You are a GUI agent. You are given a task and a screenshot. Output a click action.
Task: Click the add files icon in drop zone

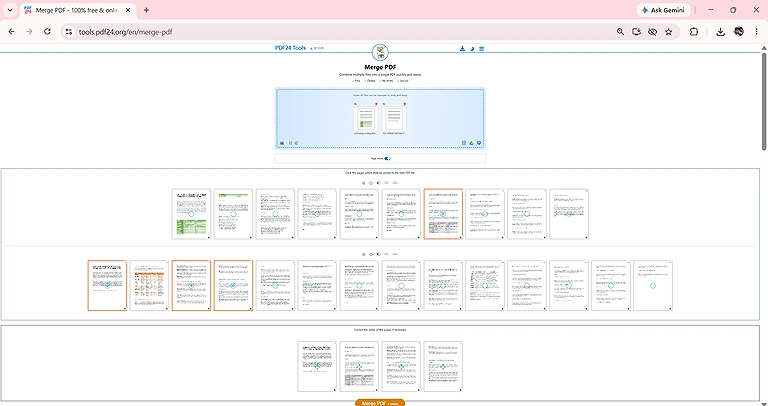(x=282, y=143)
